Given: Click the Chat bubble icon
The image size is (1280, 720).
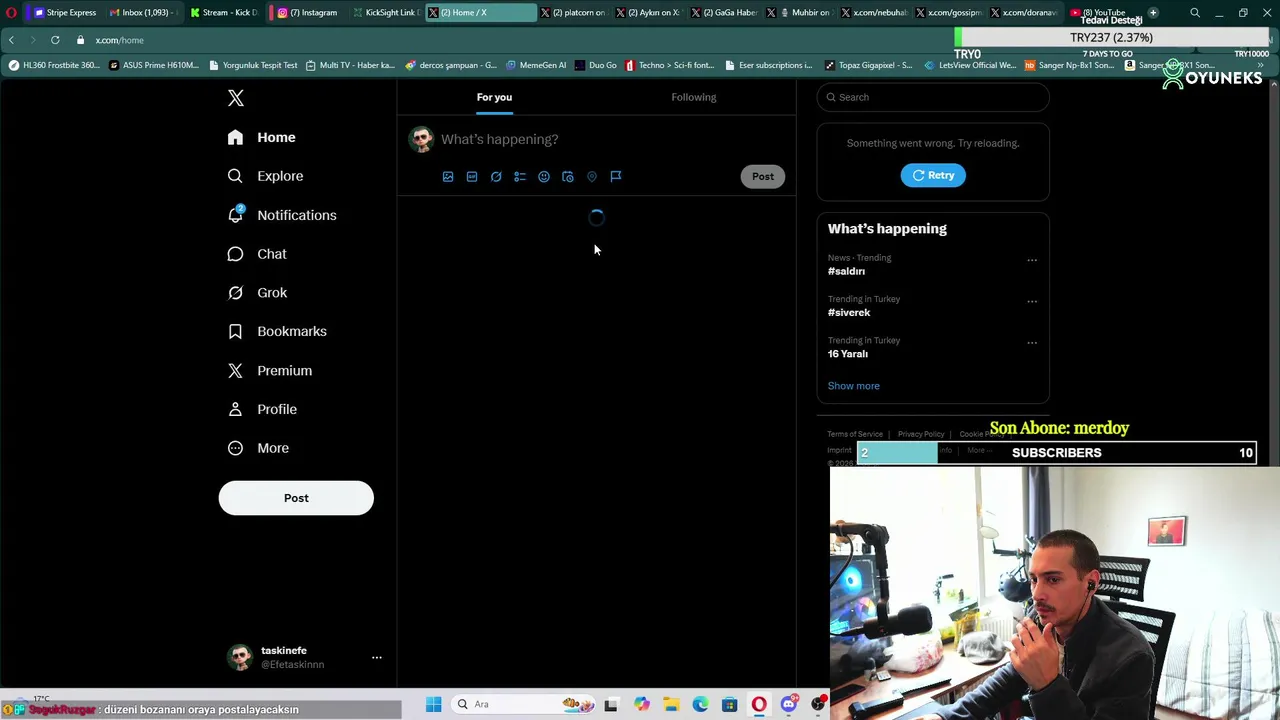Looking at the screenshot, I should (235, 254).
